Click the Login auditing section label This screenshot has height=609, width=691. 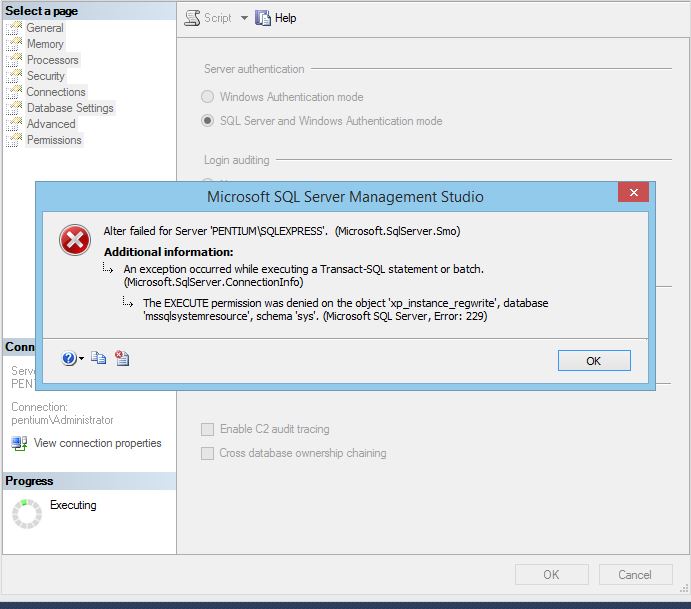[237, 160]
